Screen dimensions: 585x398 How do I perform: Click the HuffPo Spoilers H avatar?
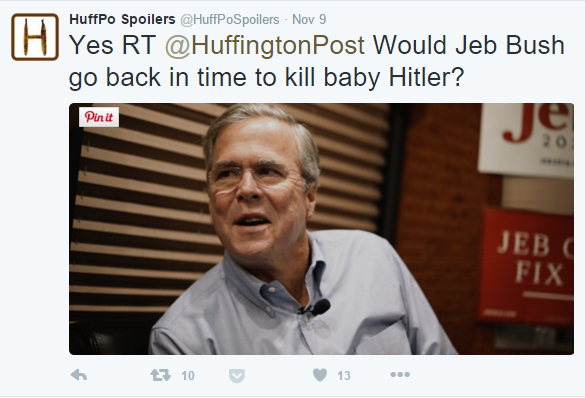[35, 37]
